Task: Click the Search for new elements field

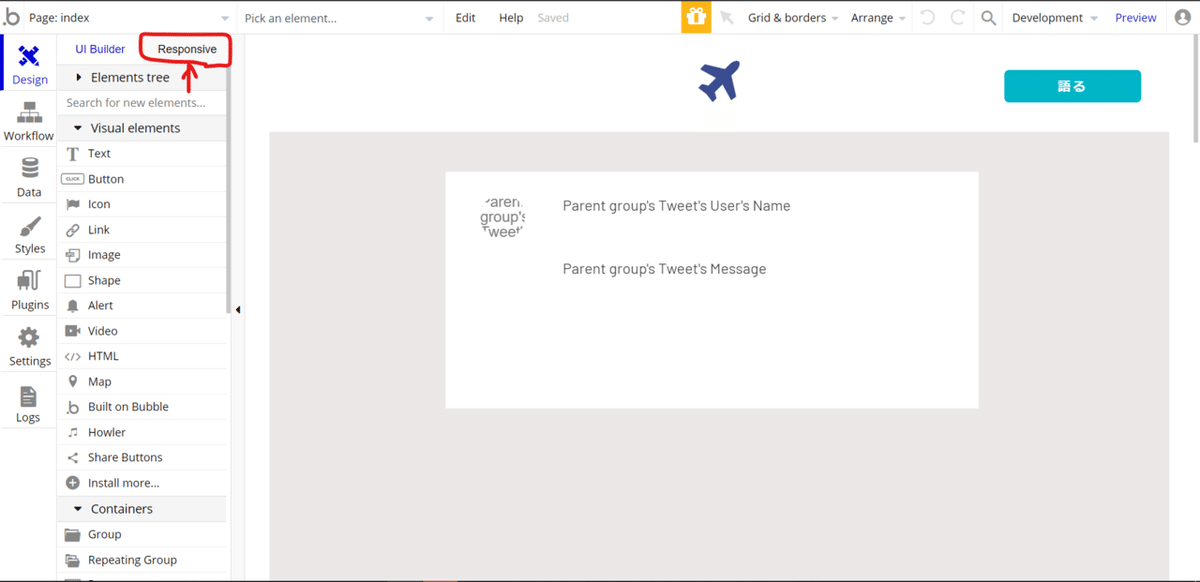Action: tap(140, 102)
